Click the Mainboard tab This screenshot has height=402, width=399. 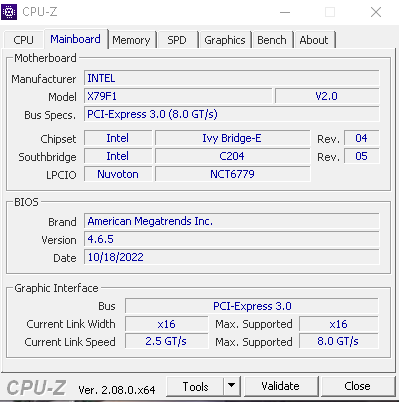[x=75, y=39]
